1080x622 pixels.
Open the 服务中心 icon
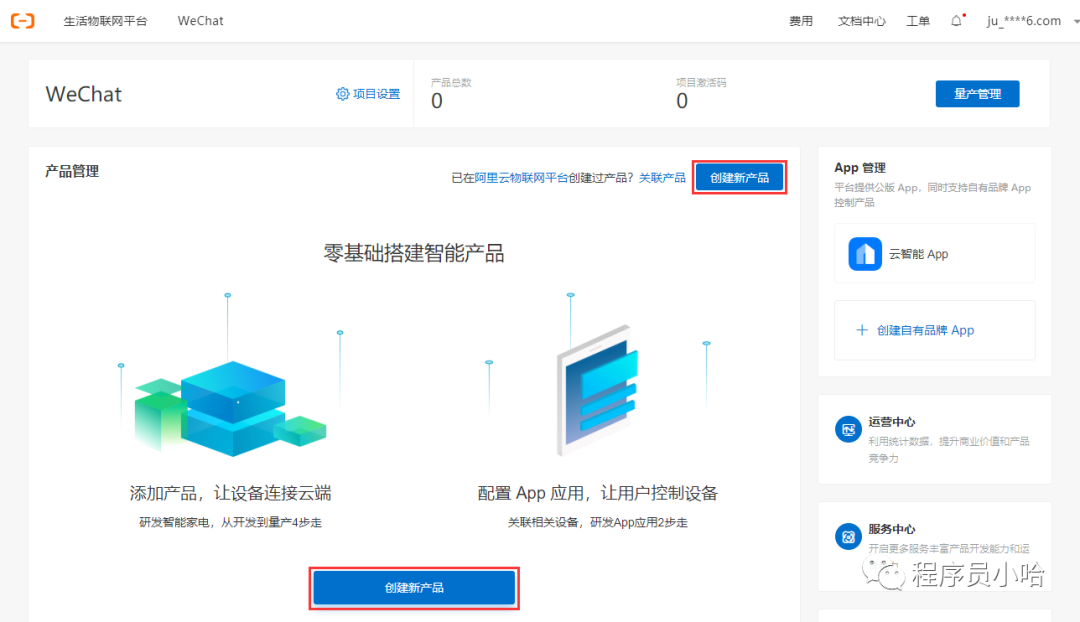pyautogui.click(x=848, y=537)
